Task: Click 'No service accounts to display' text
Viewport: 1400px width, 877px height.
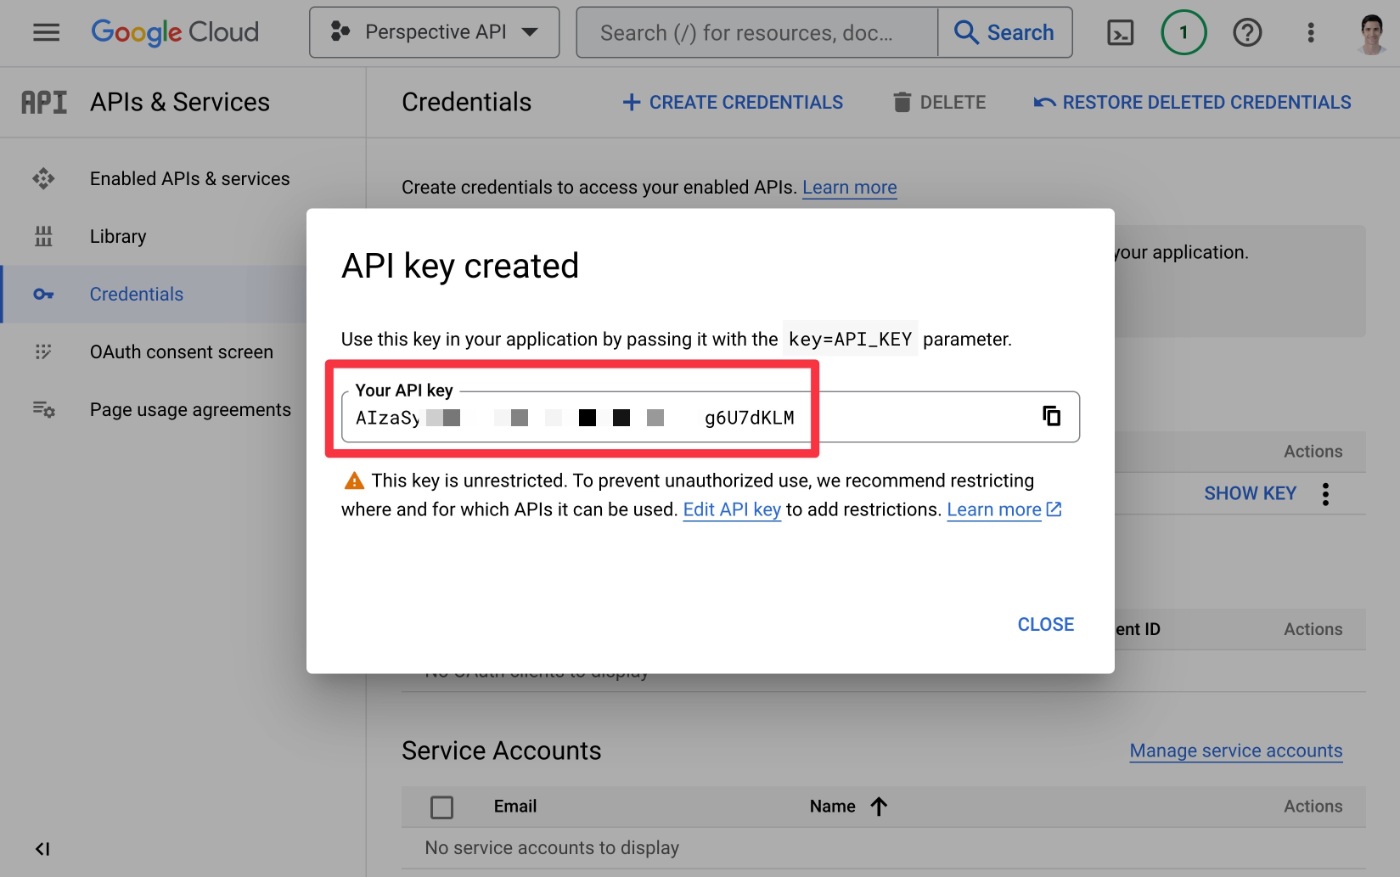Action: pos(552,848)
